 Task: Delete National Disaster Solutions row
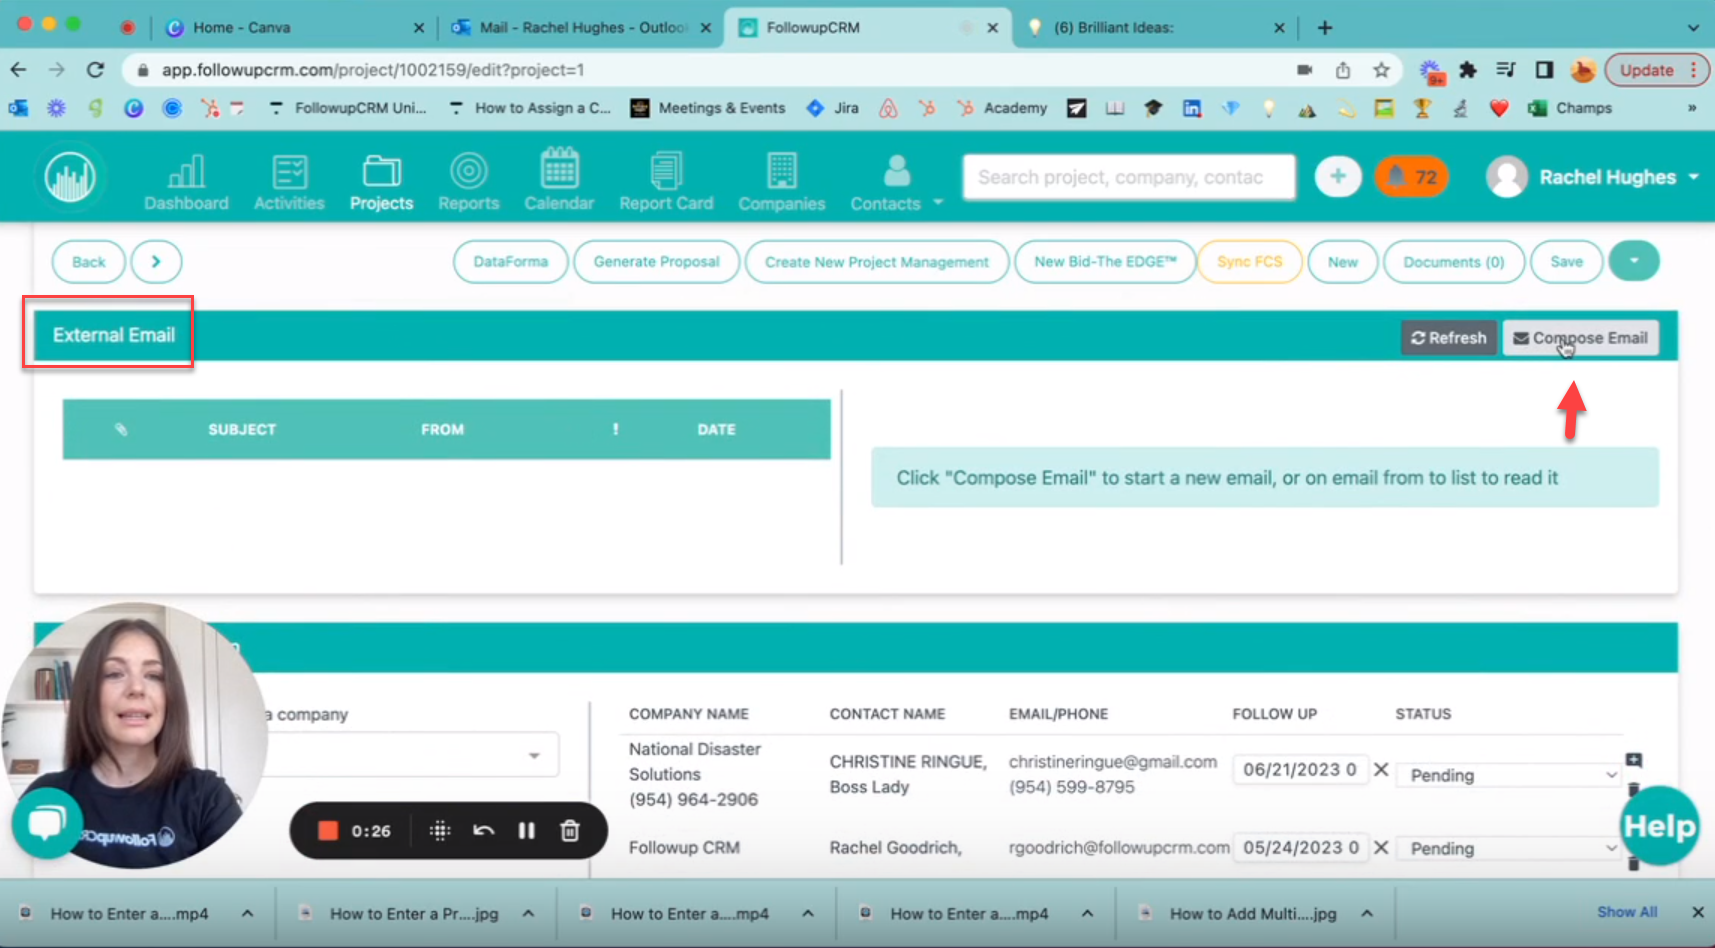pos(1634,790)
